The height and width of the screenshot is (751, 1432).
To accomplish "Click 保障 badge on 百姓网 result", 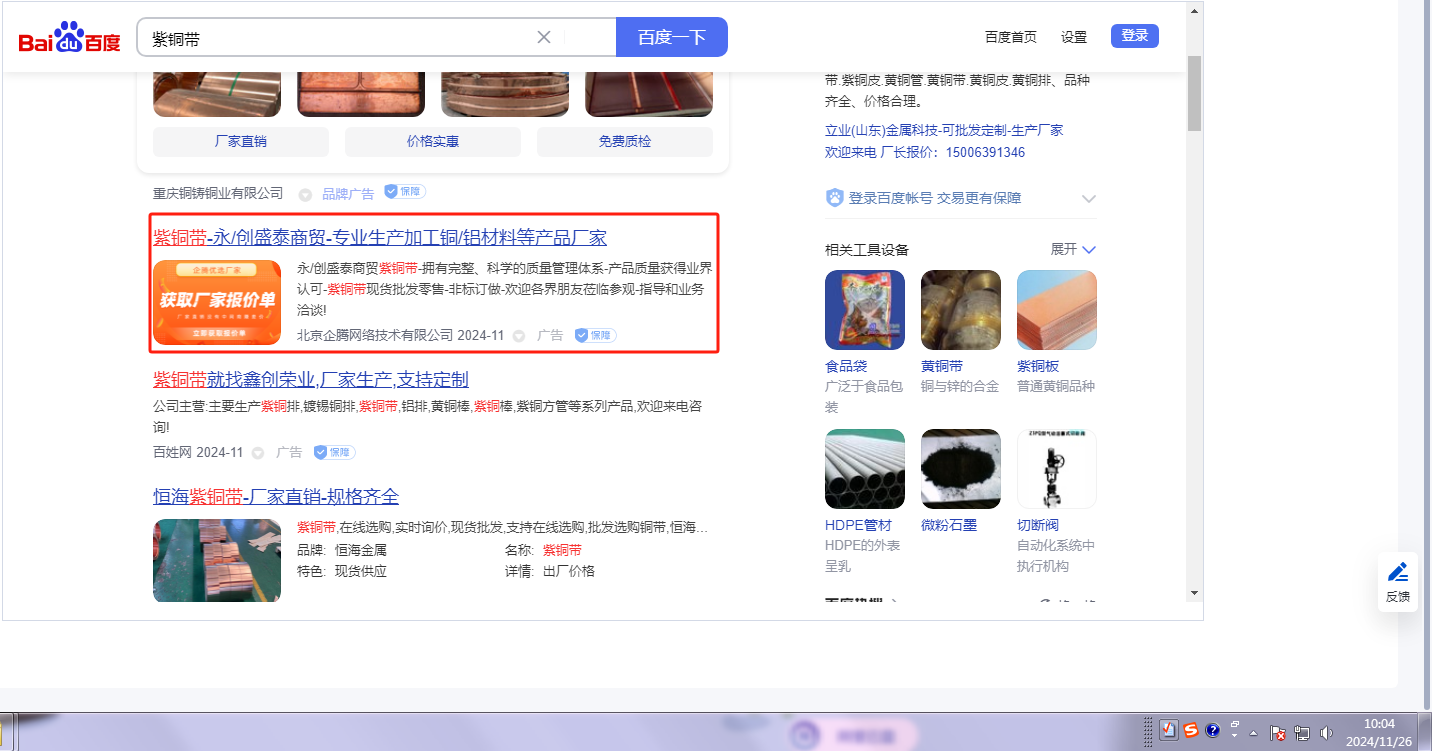I will coord(334,452).
